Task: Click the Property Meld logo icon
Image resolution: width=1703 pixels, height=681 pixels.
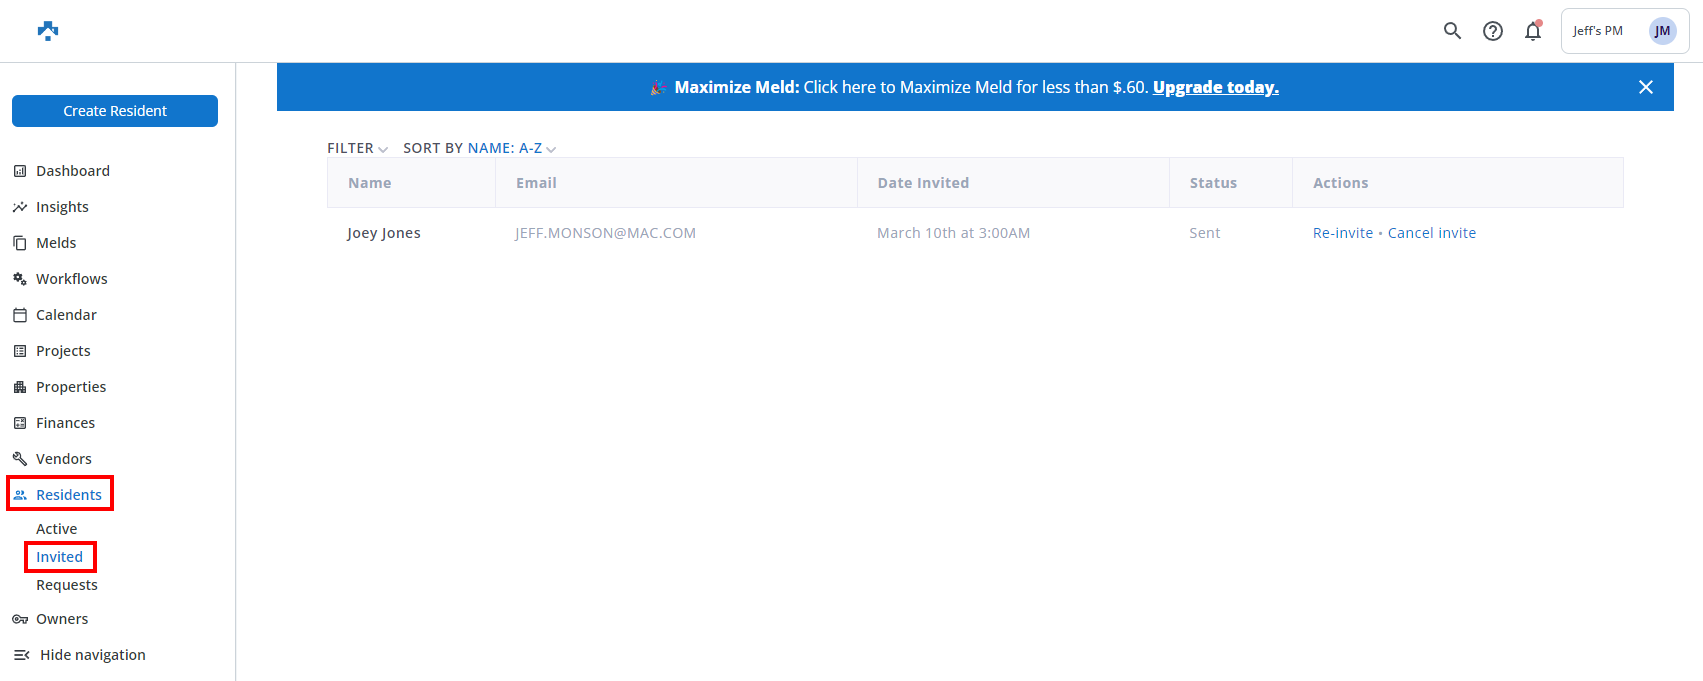Action: [x=48, y=31]
